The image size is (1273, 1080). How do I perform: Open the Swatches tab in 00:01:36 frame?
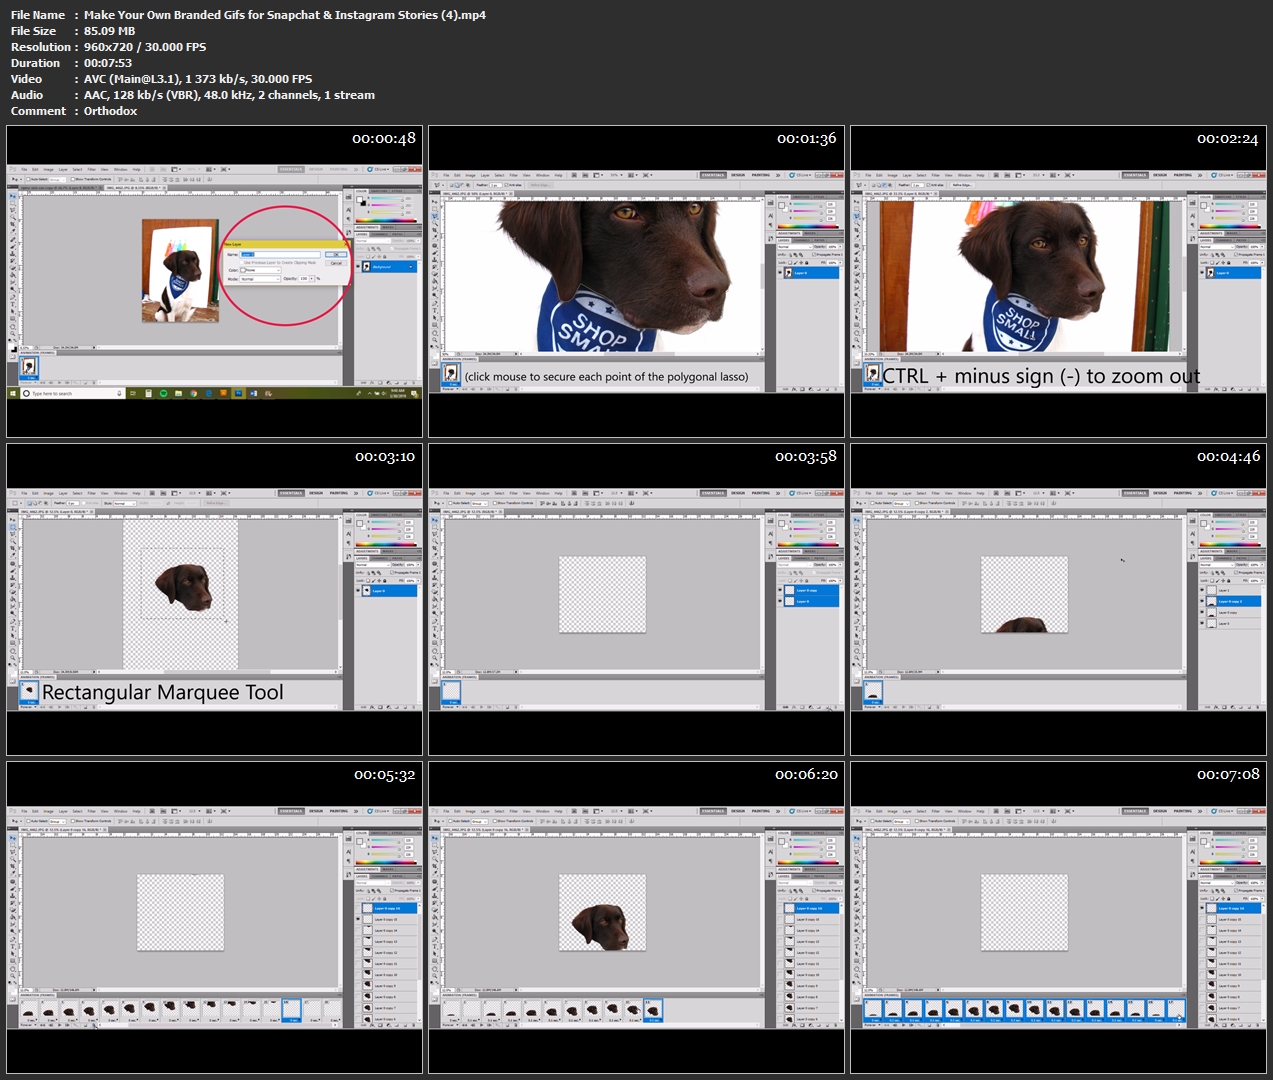click(801, 197)
